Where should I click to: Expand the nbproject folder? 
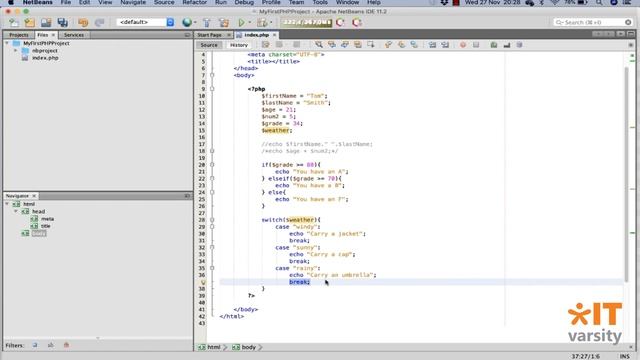coord(16,51)
